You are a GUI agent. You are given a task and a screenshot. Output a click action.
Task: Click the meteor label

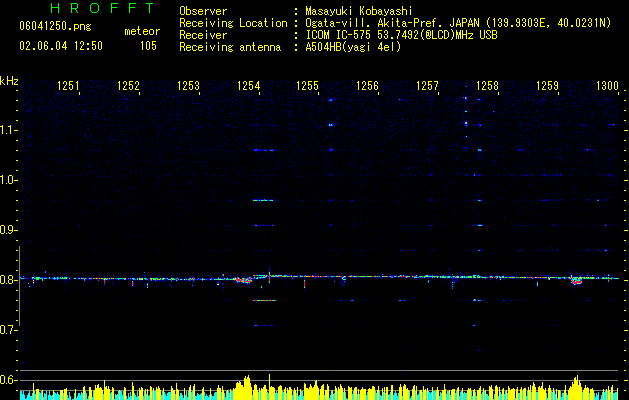[x=142, y=31]
